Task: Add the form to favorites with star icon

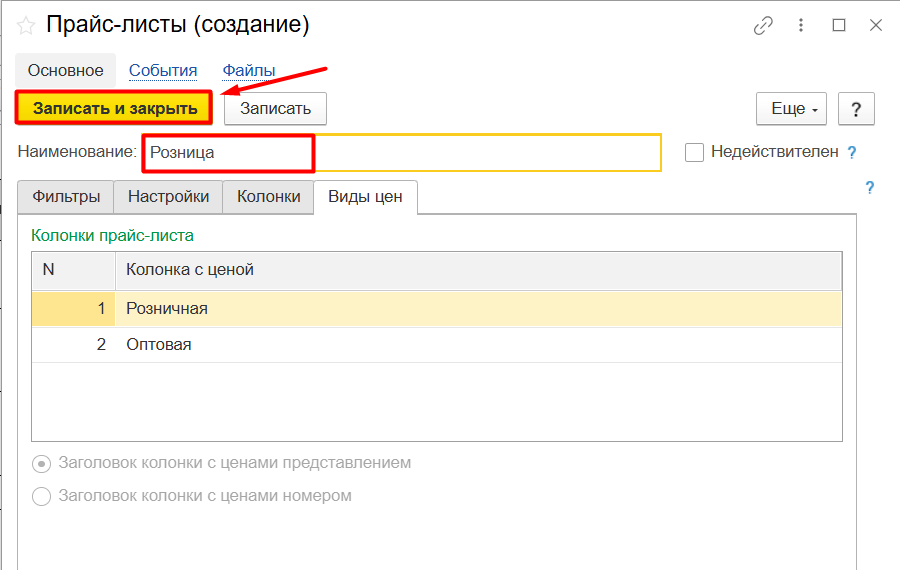Action: (x=26, y=25)
